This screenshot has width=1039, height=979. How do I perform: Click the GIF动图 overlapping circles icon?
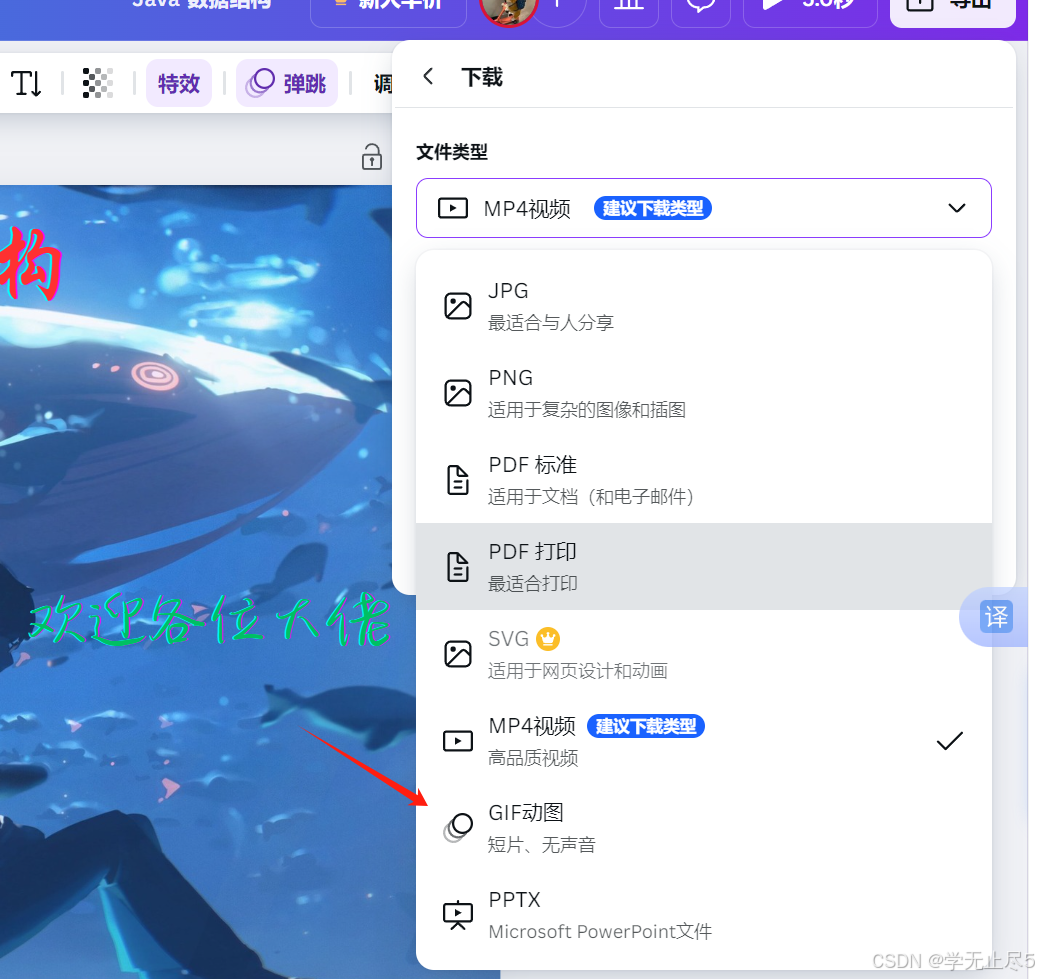point(458,828)
